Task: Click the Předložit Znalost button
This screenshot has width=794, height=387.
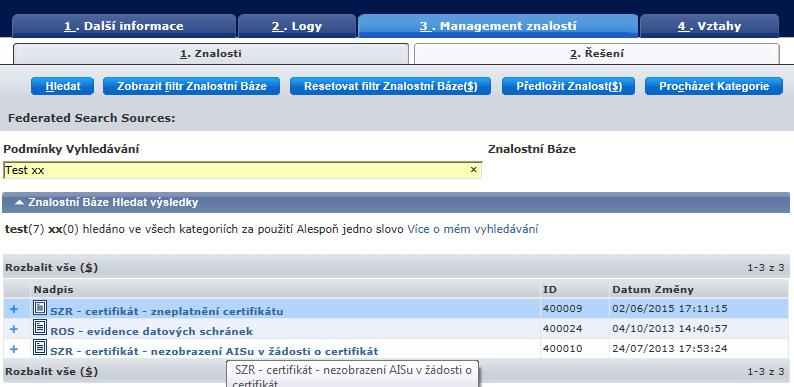Action: point(569,86)
